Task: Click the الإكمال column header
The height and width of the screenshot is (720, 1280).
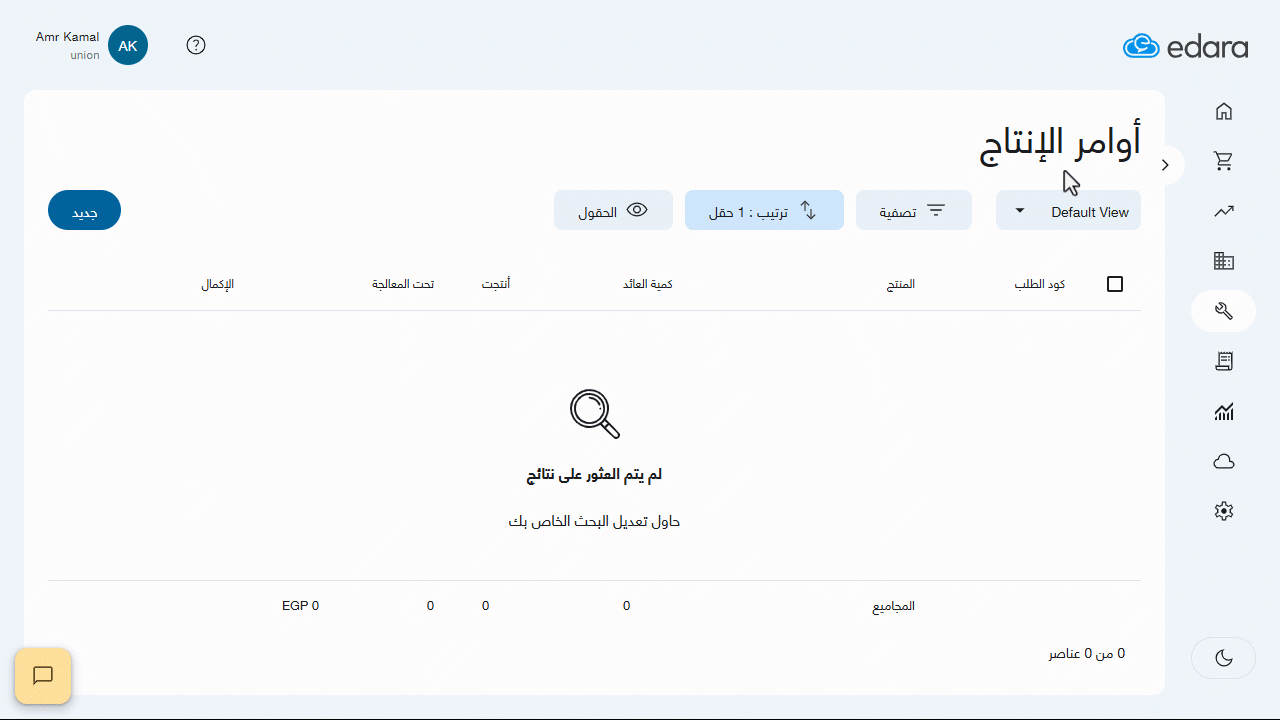Action: click(217, 284)
